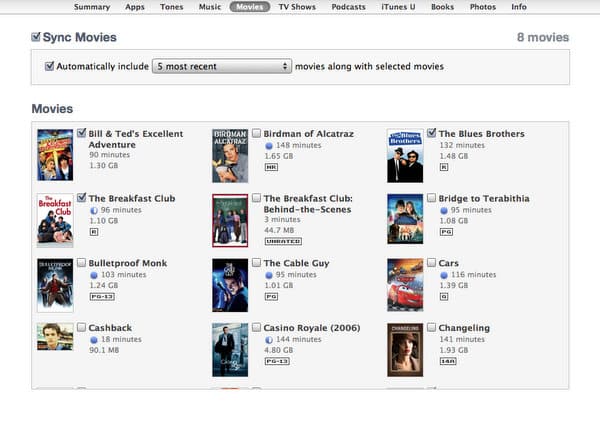Uncheck The Breakfast Club movie
Viewport: 600px width, 427px height.
point(82,198)
